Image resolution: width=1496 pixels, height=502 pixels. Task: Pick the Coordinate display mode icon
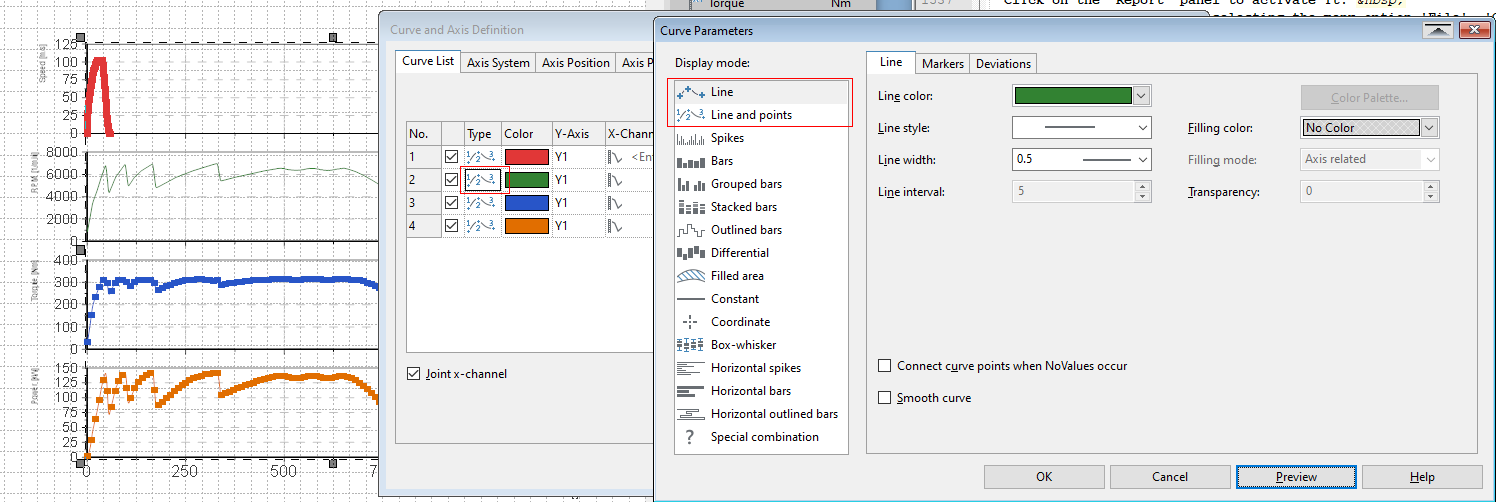click(691, 322)
